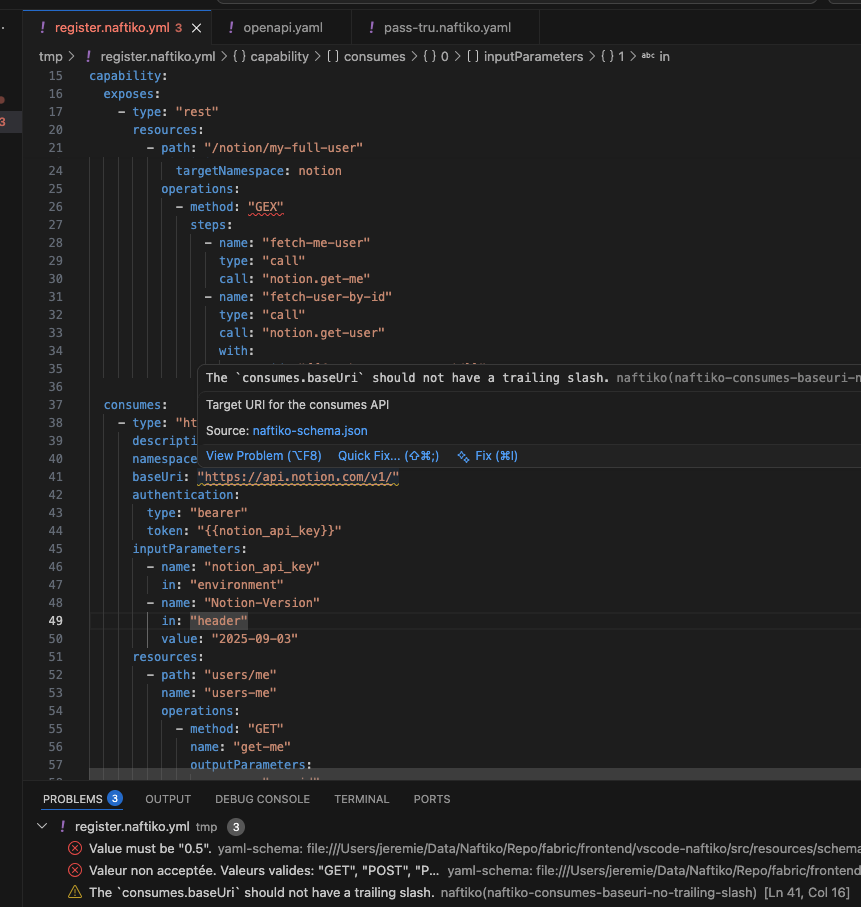The width and height of the screenshot is (861, 907).
Task: Select line number 49 in the gutter
Action: [55, 620]
